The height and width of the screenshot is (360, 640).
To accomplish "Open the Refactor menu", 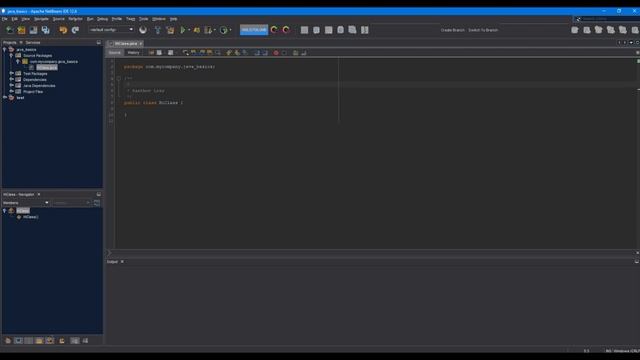I will click(76, 19).
